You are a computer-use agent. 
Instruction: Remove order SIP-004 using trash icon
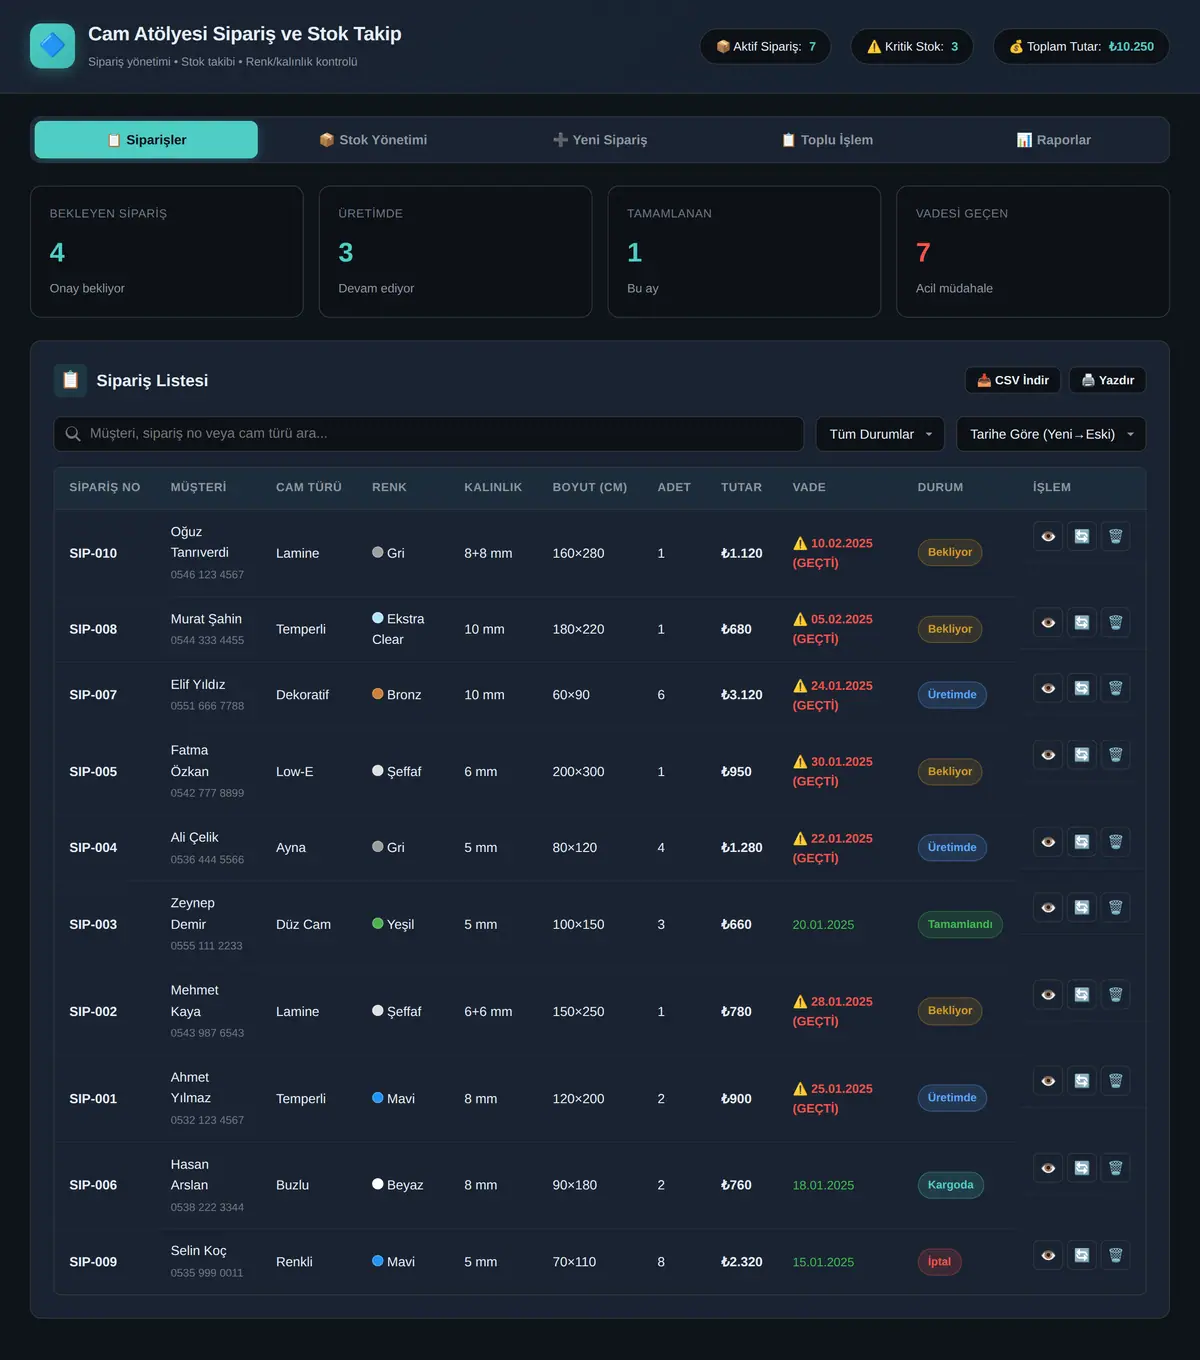tap(1116, 842)
